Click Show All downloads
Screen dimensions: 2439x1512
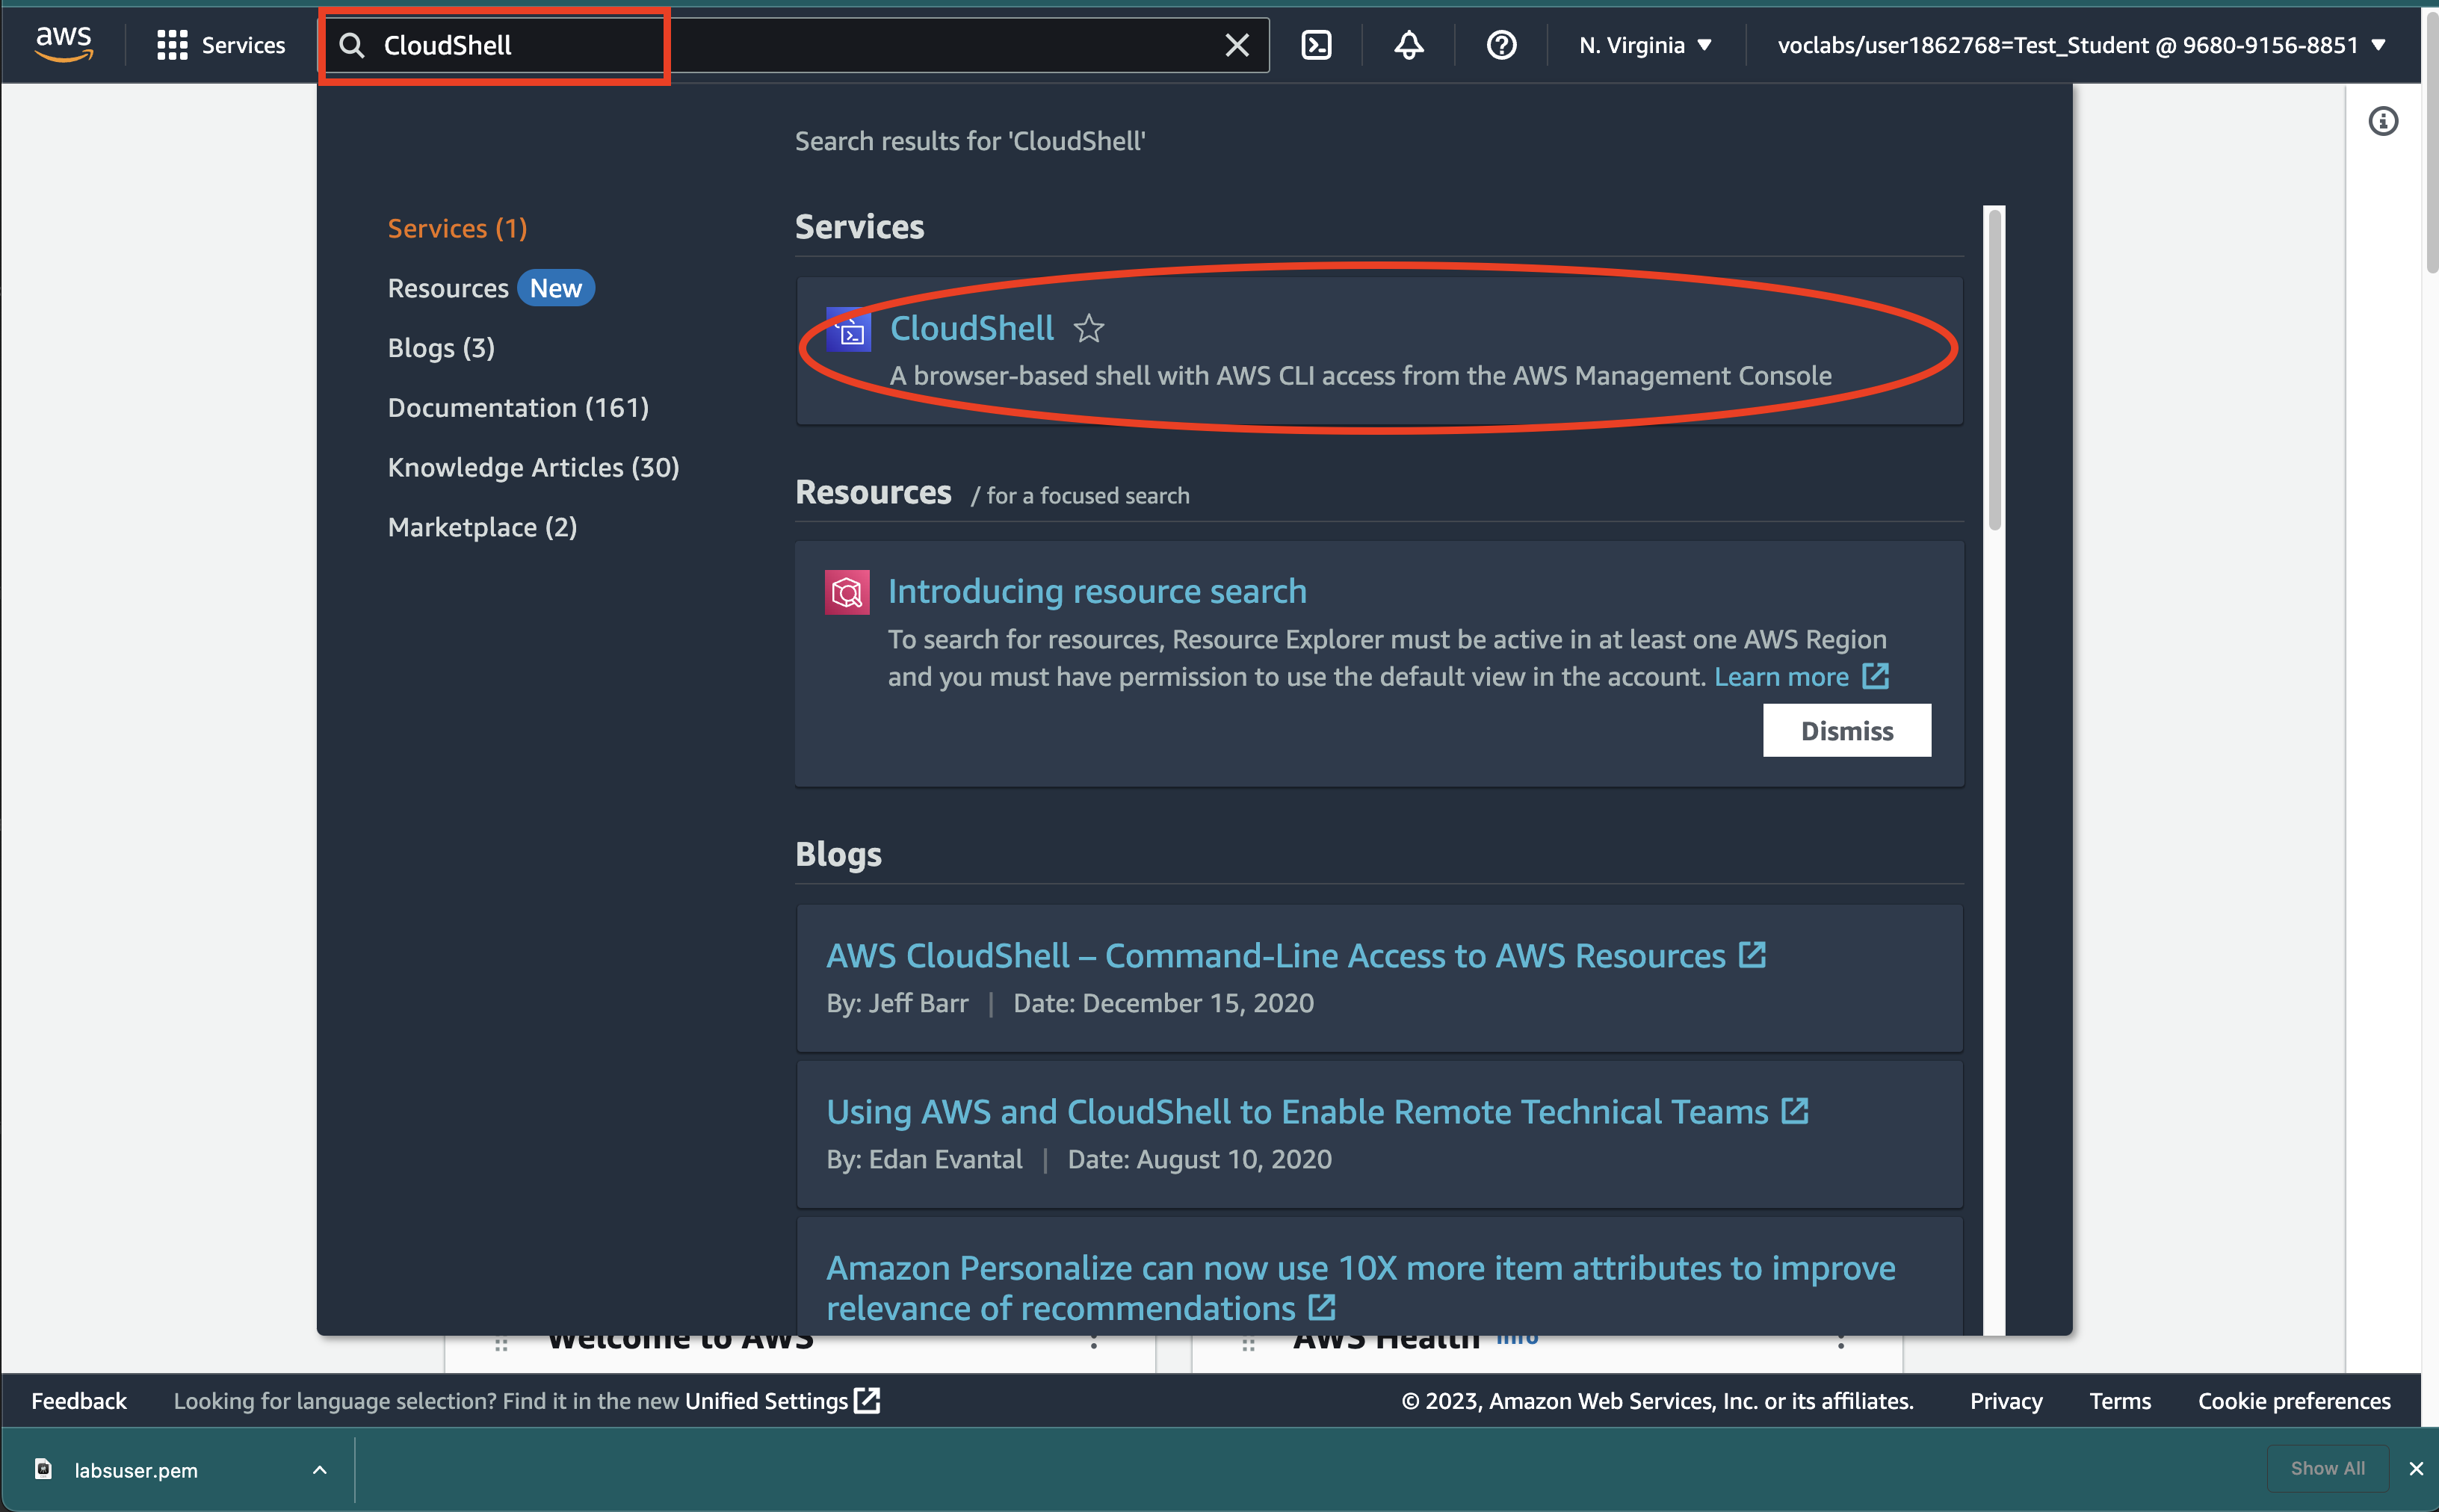click(2327, 1468)
